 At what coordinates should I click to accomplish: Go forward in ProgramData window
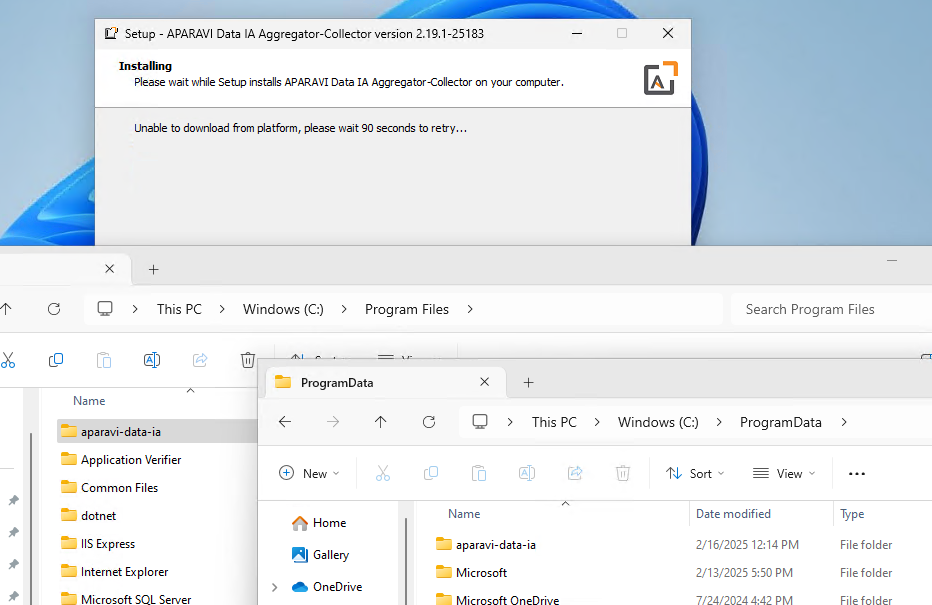coord(333,422)
